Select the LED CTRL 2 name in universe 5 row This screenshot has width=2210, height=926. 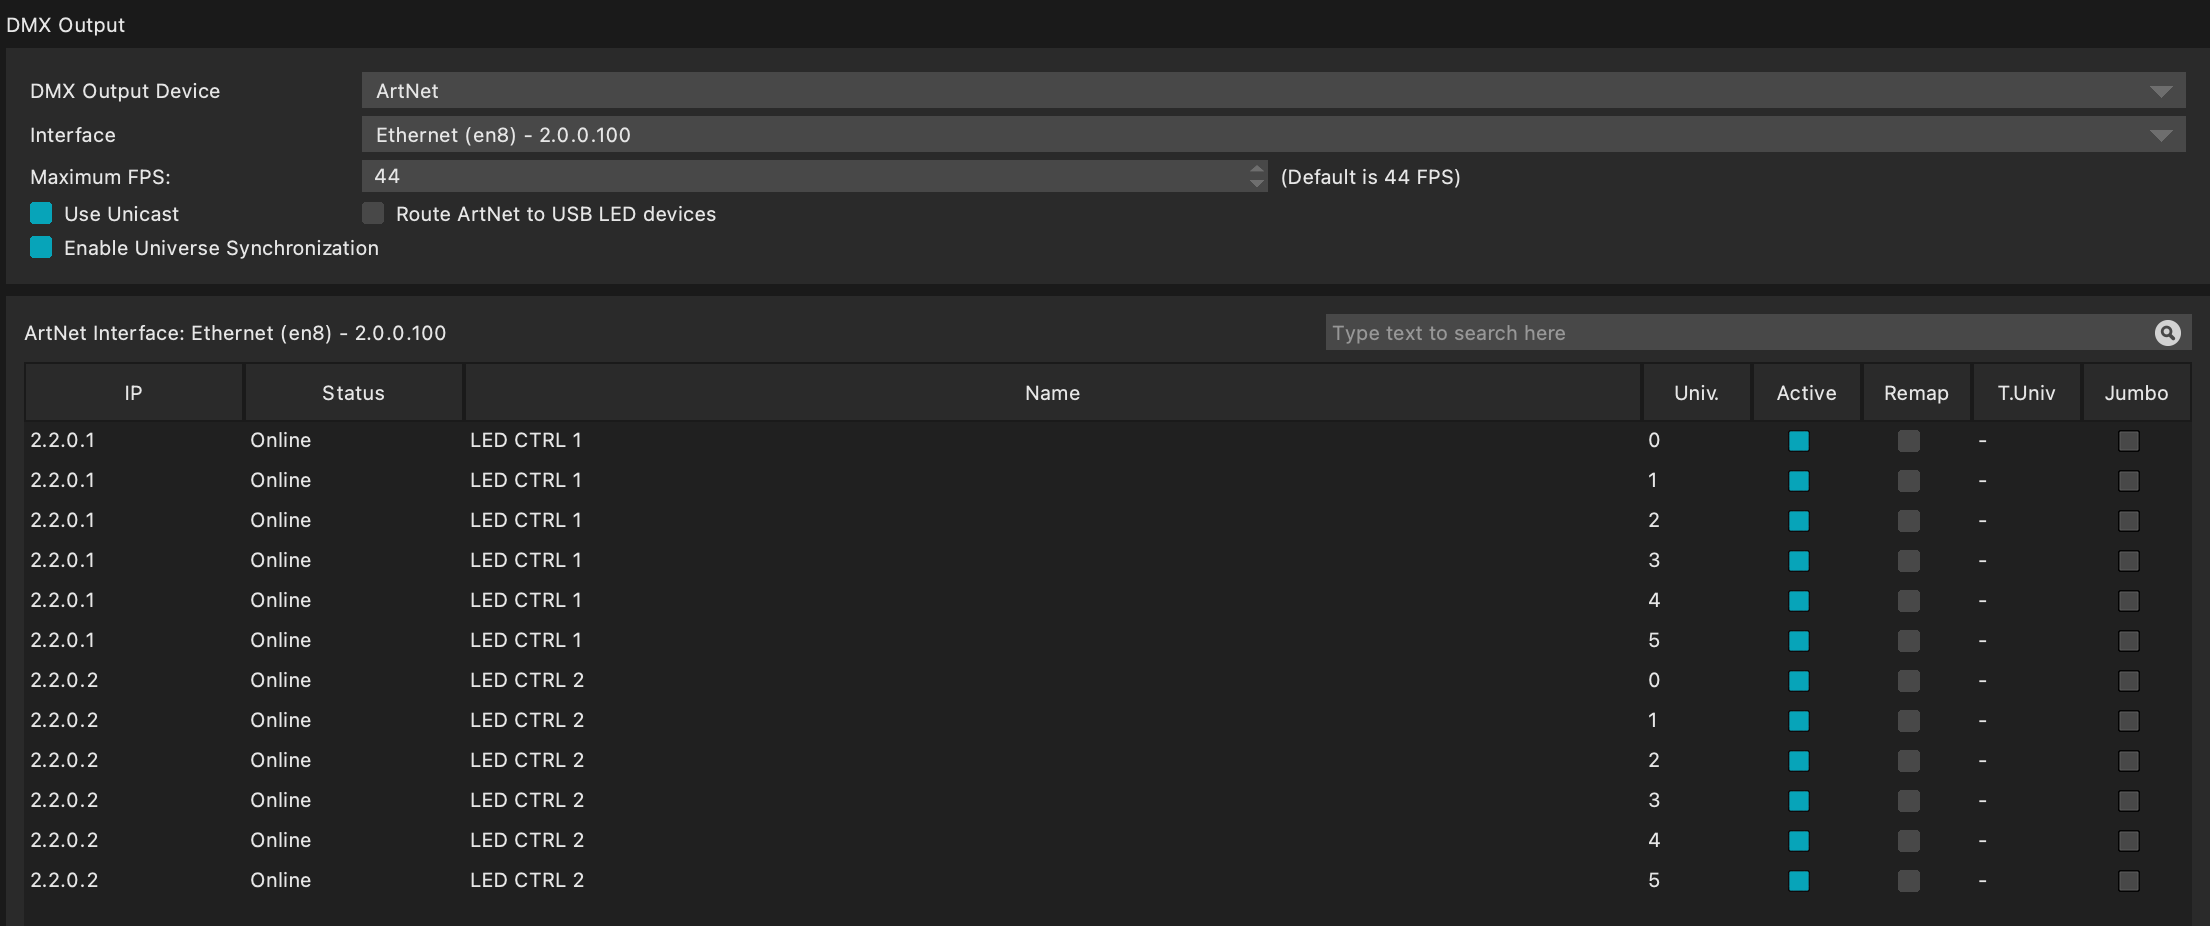(x=527, y=880)
